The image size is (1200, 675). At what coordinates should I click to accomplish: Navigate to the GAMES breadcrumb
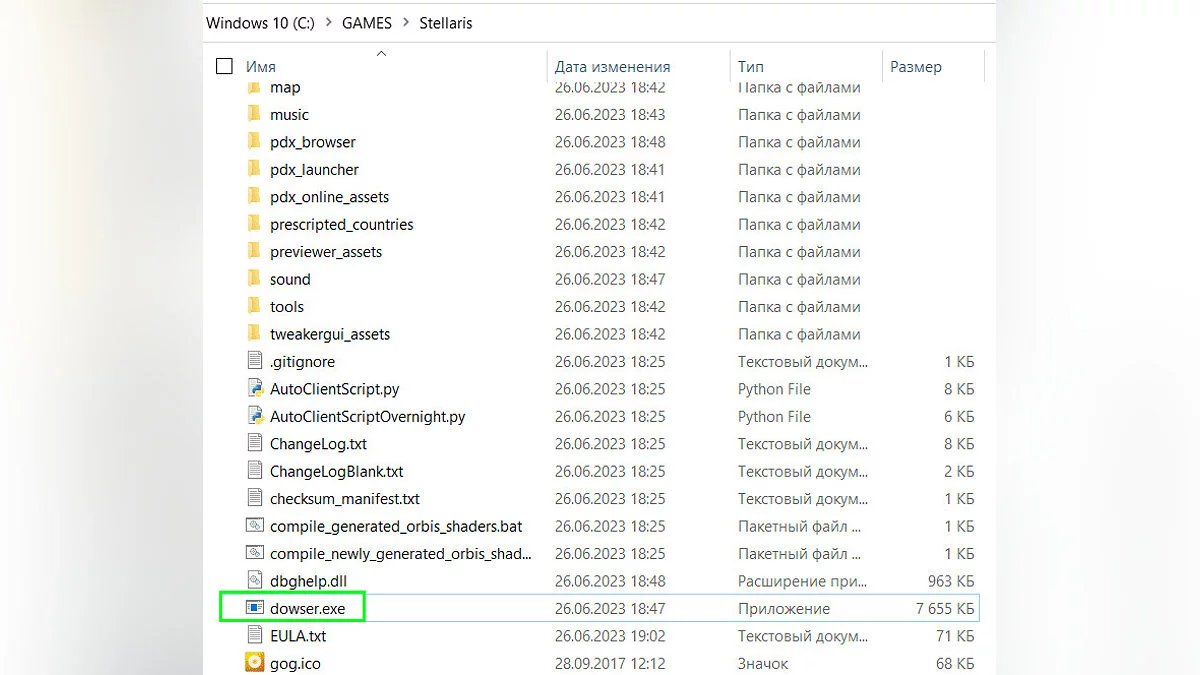368,22
